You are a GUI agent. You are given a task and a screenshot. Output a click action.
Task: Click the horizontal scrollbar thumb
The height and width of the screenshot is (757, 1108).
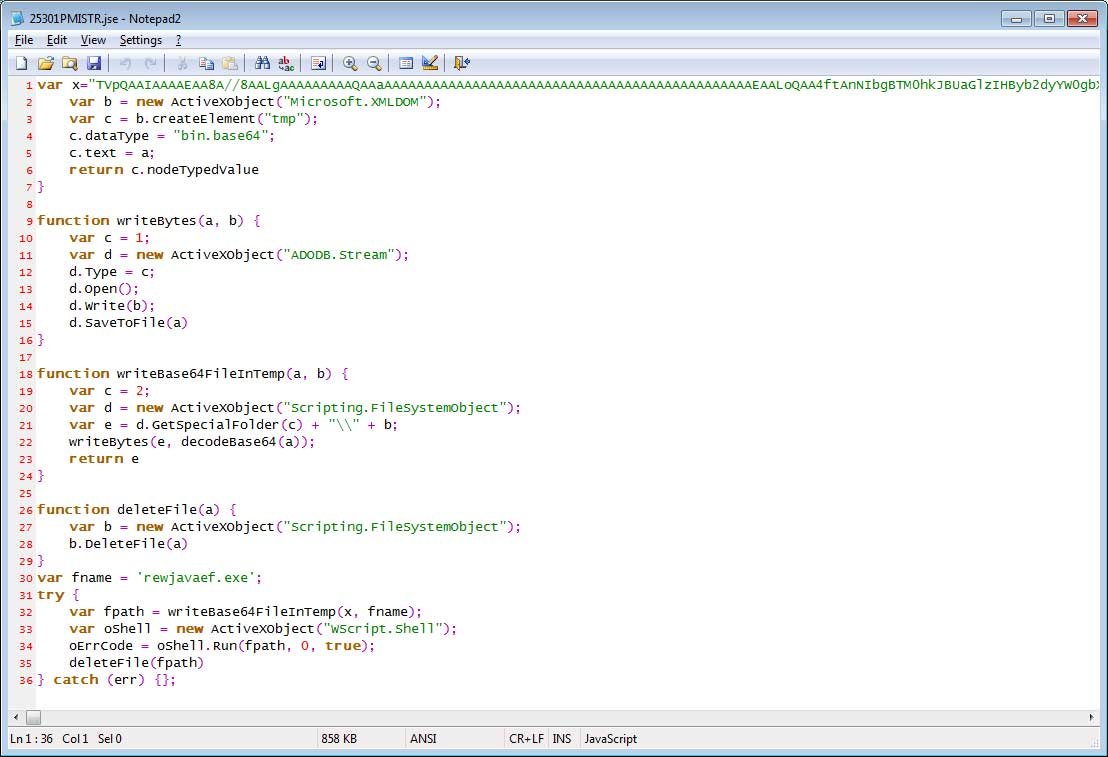pyautogui.click(x=33, y=717)
